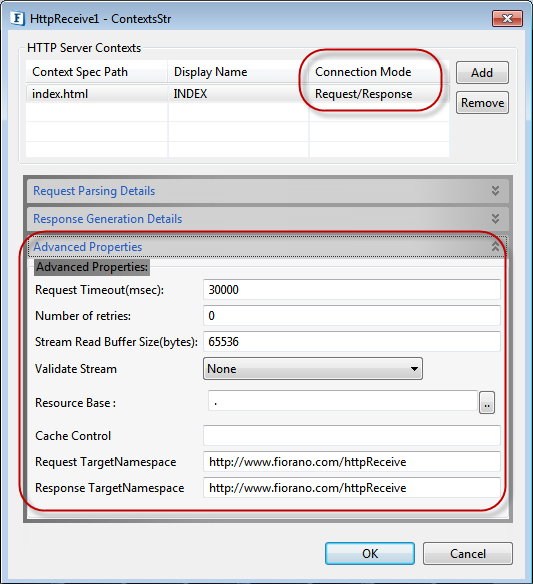Screen dimensions: 533x584
Task: Edit the Request TargetNamespace URL field
Action: (352, 462)
